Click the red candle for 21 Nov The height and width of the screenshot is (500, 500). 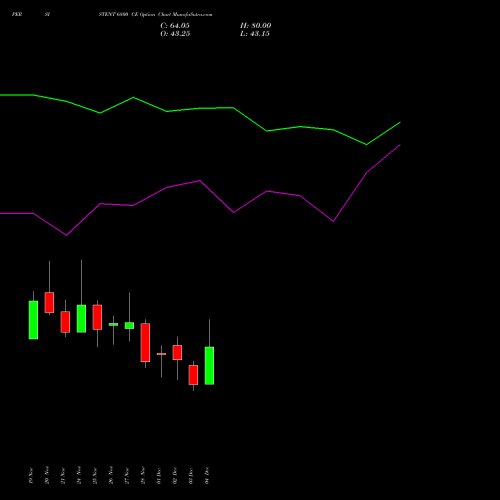point(65,322)
